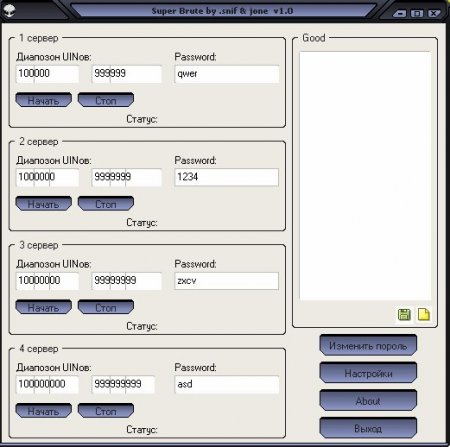Maximize the Super Brute window
The image size is (450, 447).
(417, 13)
